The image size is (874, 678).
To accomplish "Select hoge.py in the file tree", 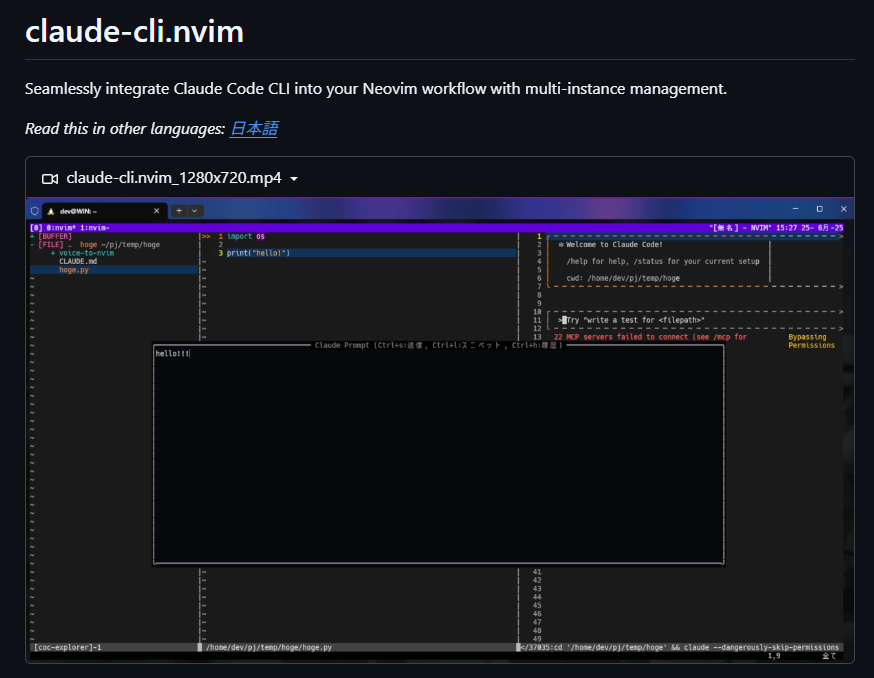I will click(x=73, y=270).
